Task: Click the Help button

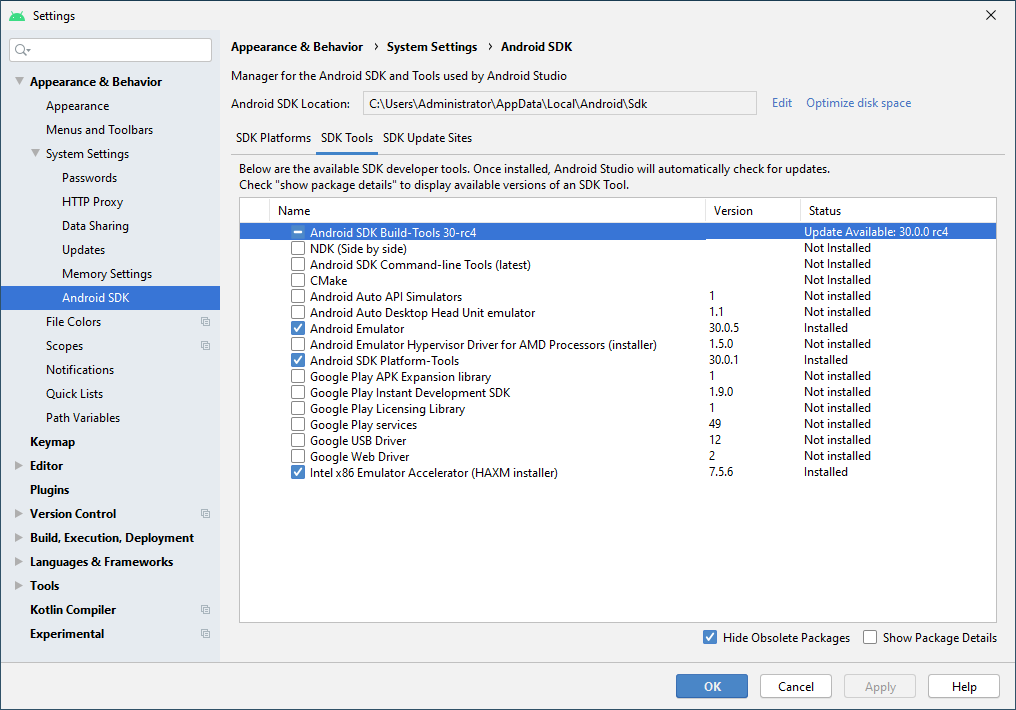Action: 964,687
